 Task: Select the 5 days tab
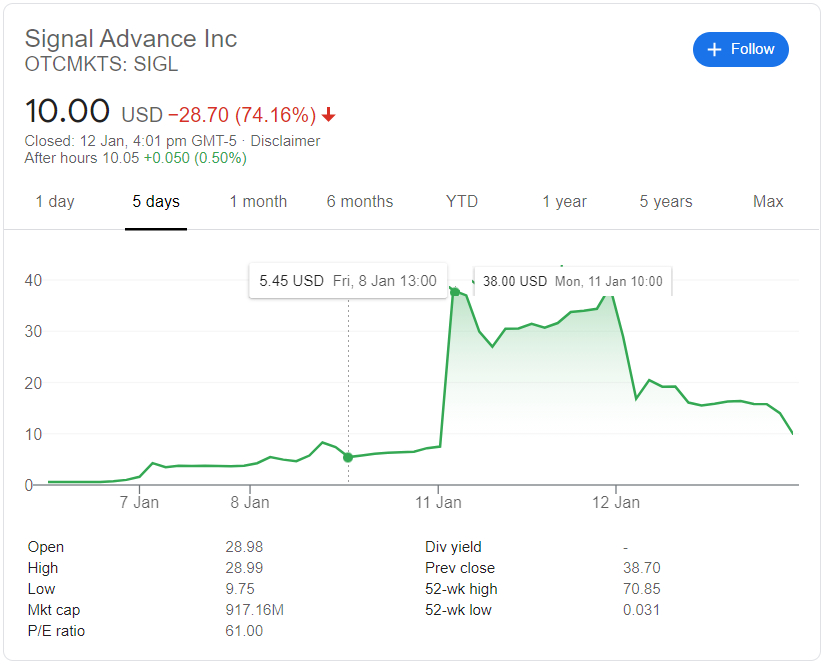point(156,202)
